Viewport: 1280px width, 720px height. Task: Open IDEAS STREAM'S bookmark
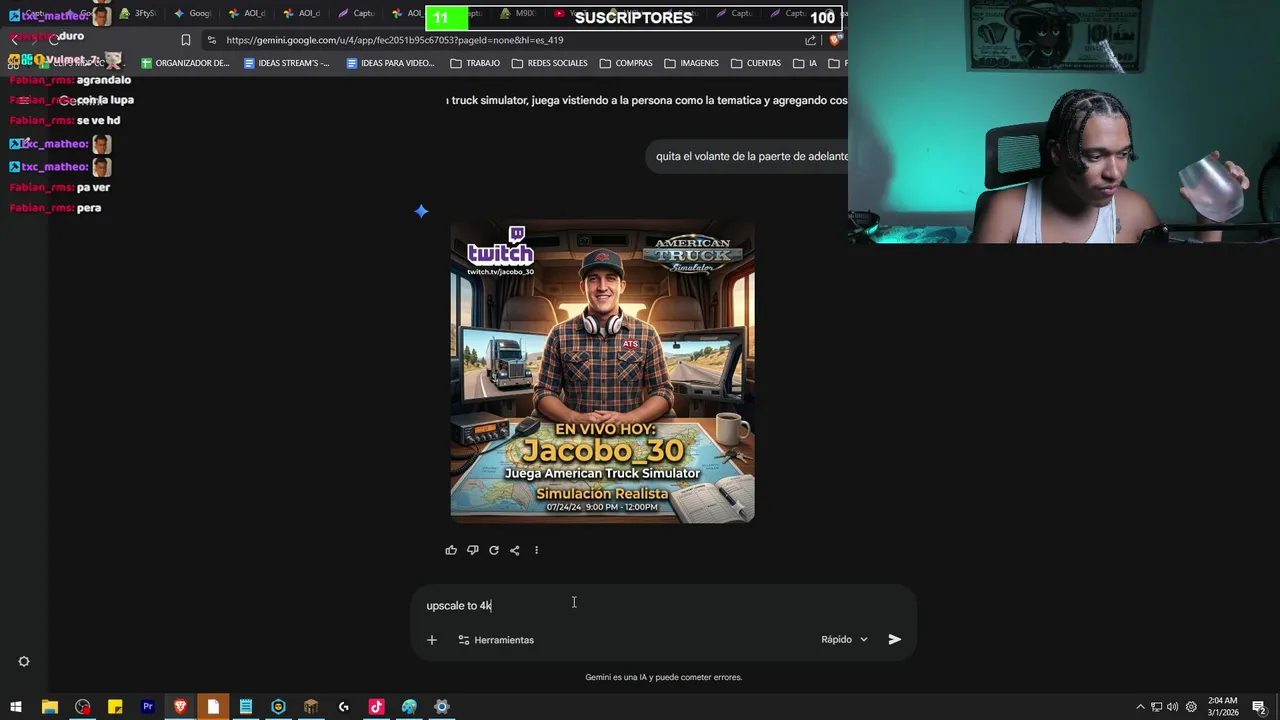[286, 63]
